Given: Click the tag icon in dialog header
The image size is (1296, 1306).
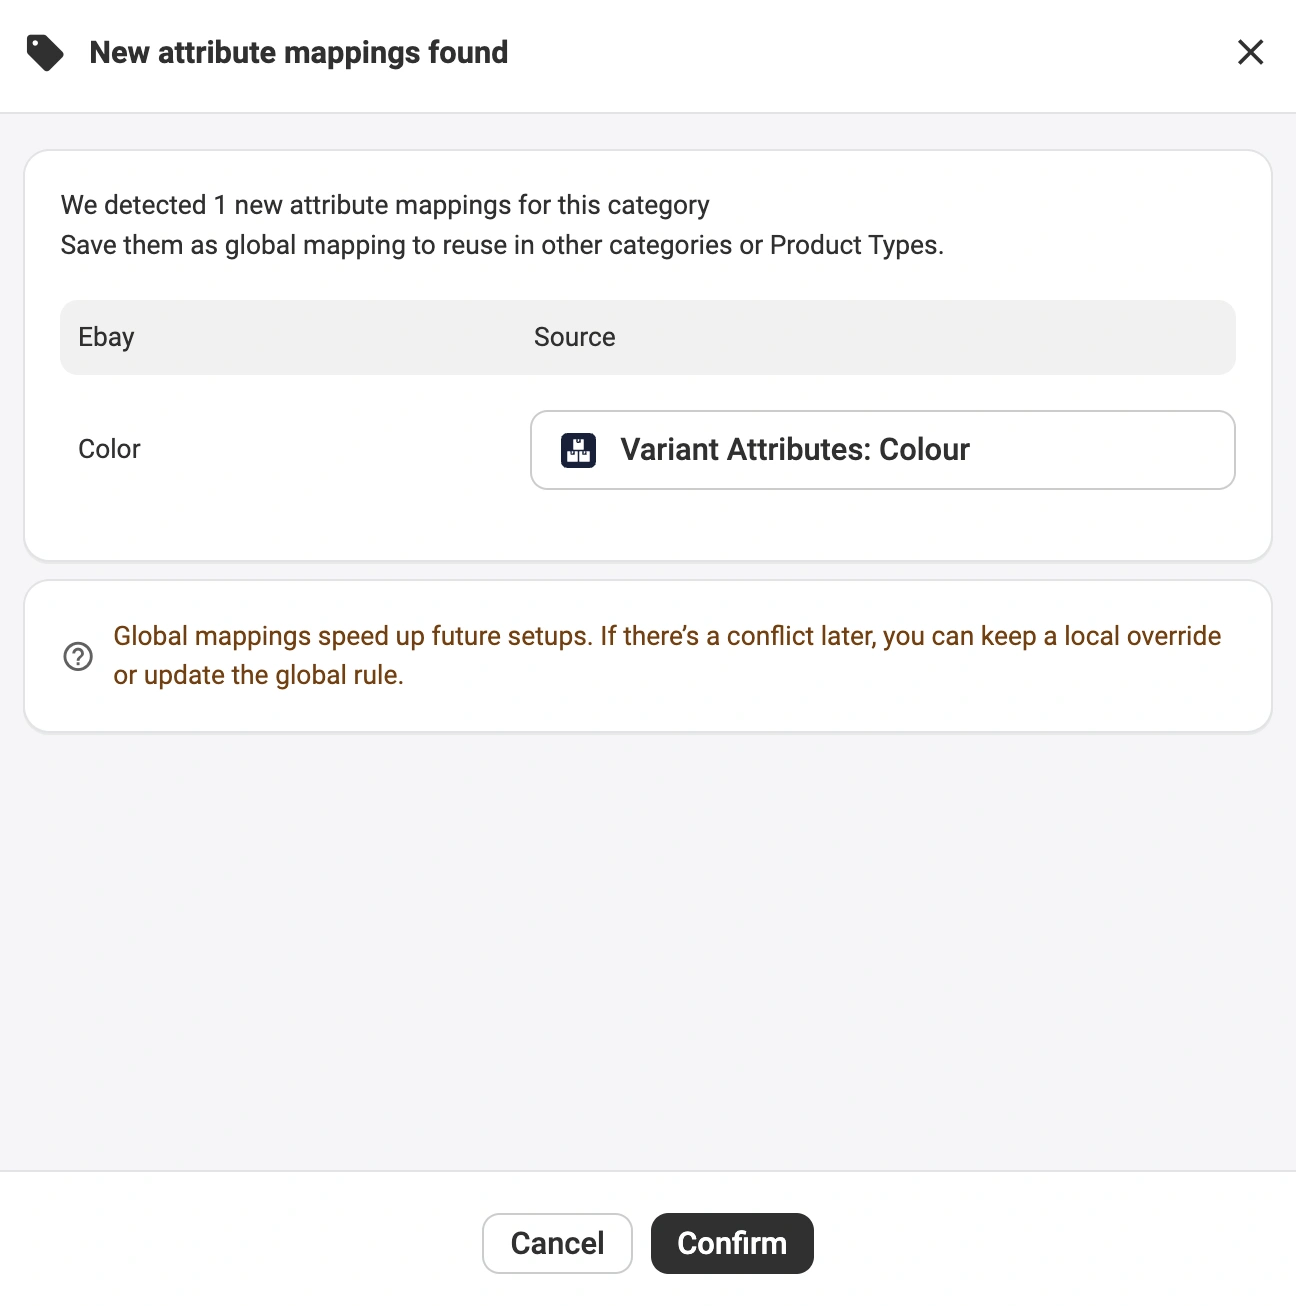Looking at the screenshot, I should click(x=45, y=53).
